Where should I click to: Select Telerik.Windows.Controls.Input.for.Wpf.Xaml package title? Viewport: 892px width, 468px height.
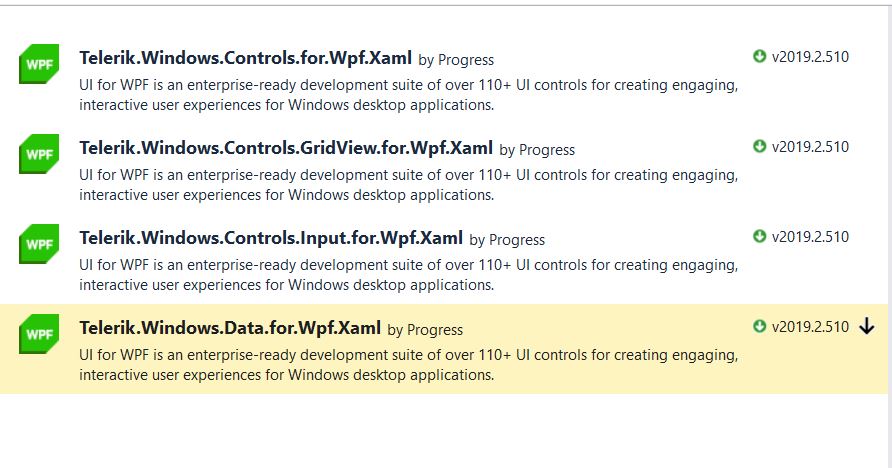coord(270,238)
